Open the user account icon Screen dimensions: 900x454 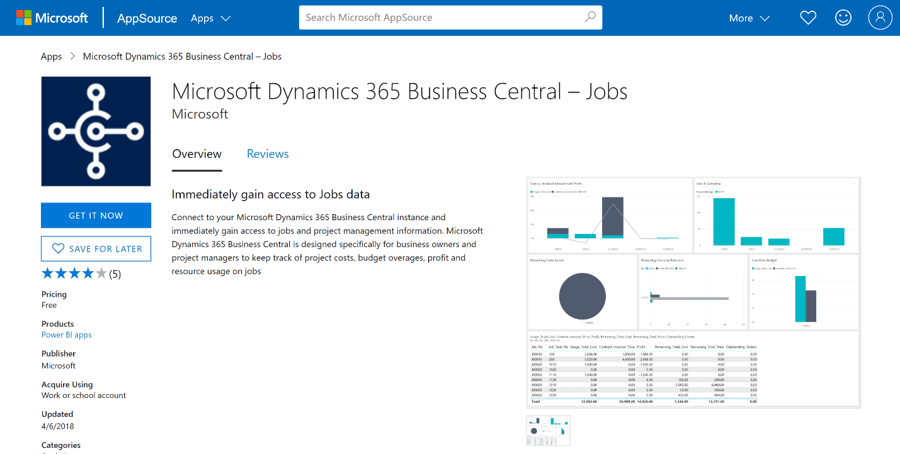[880, 18]
